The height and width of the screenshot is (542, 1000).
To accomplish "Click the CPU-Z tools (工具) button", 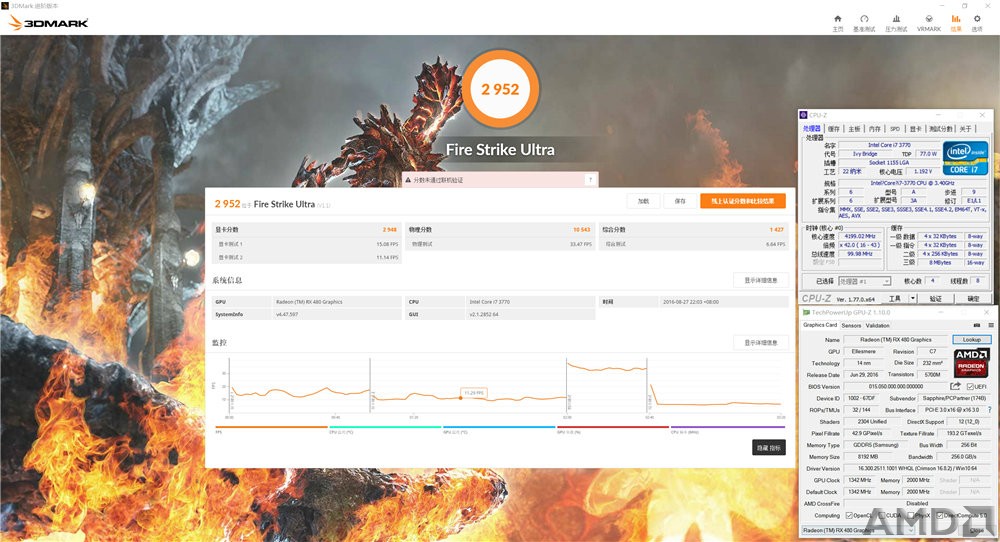I will 895,298.
